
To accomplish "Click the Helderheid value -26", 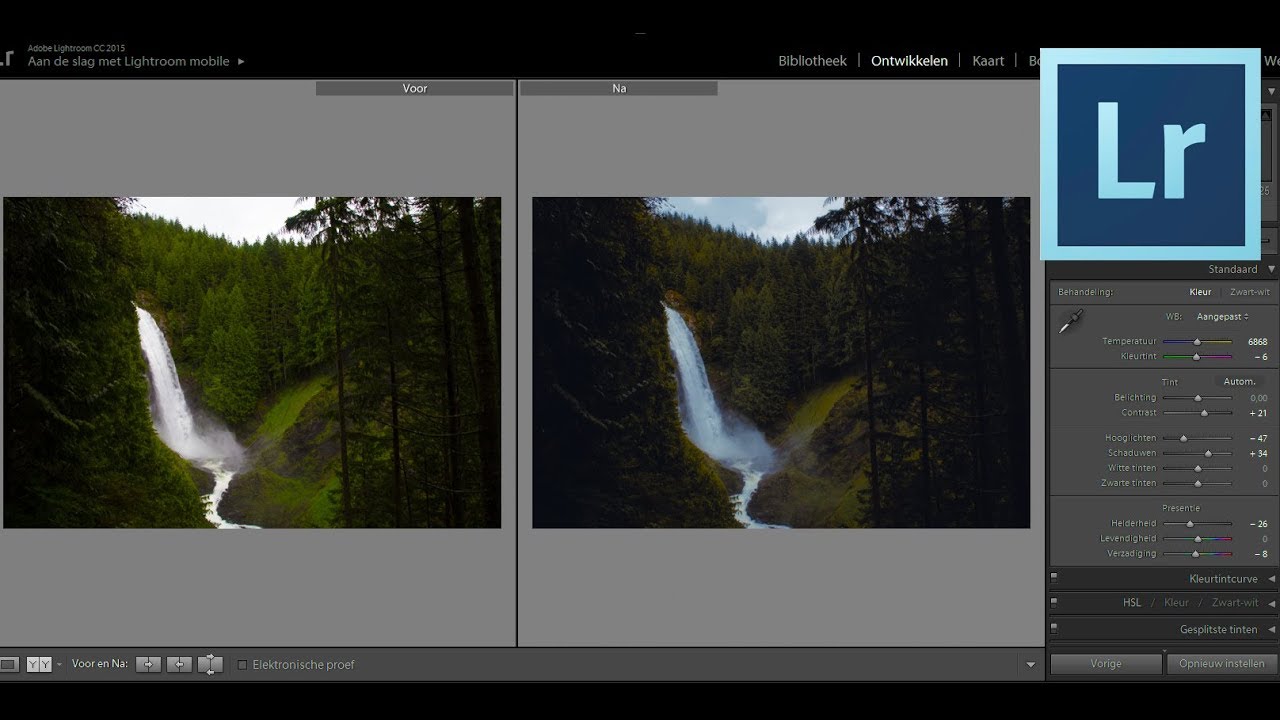I will [1258, 524].
